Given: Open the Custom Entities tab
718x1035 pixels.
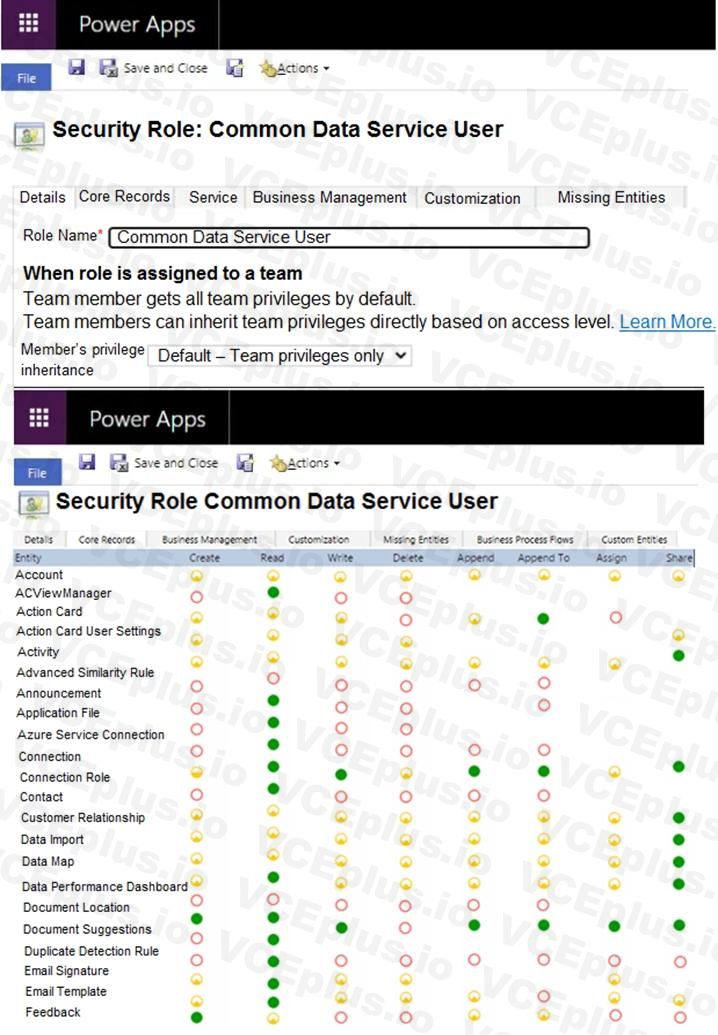Looking at the screenshot, I should [634, 539].
